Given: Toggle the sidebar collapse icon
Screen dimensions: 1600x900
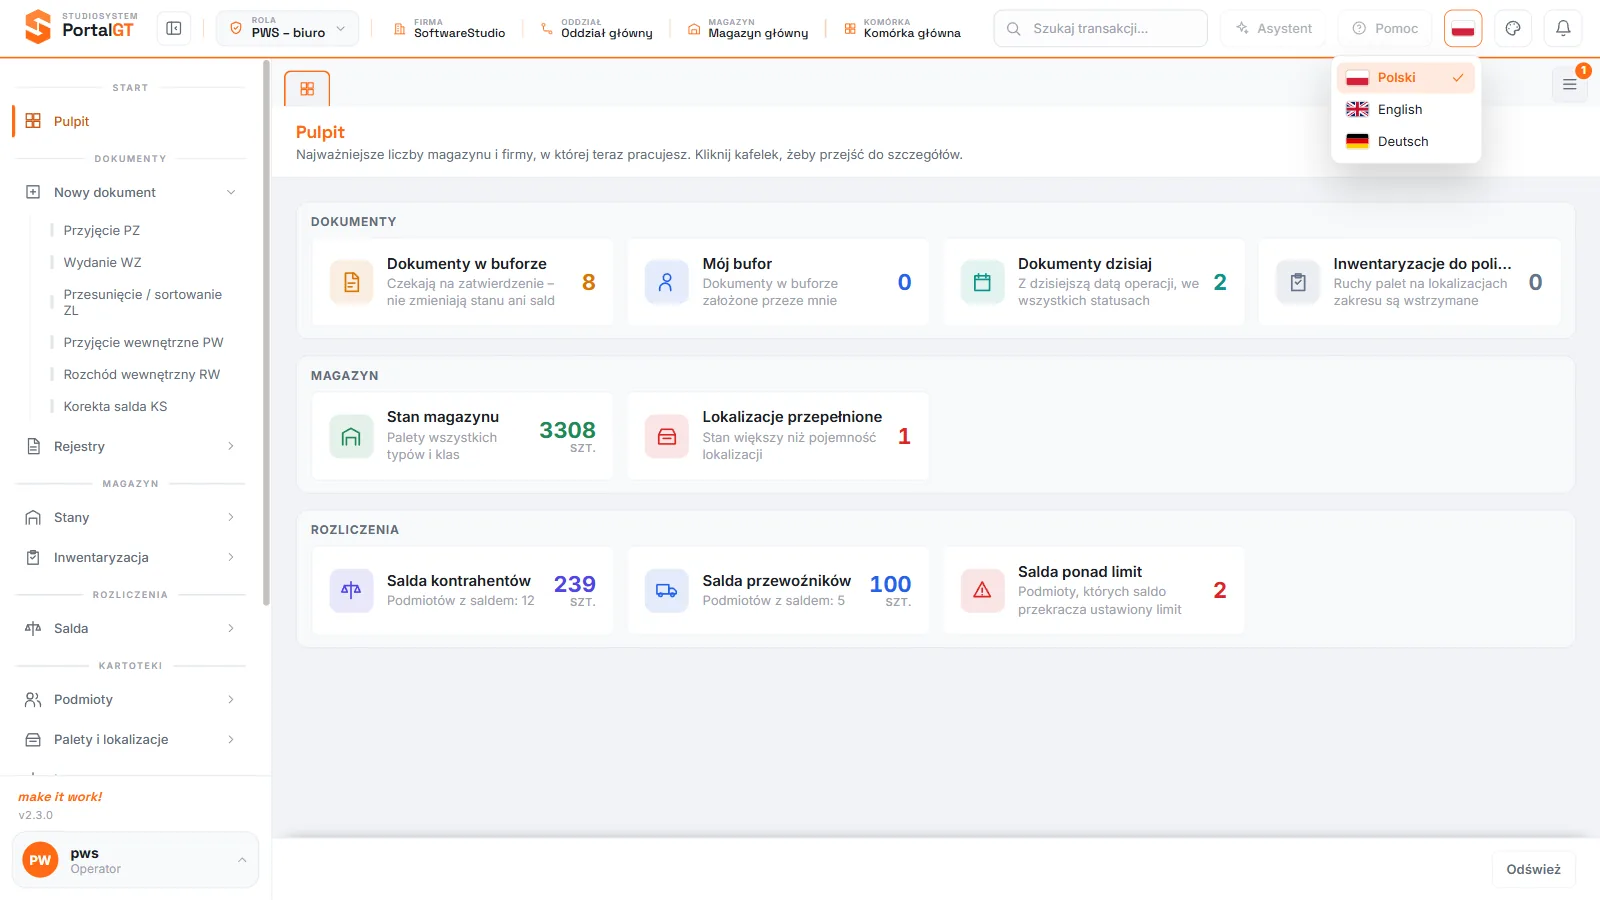Looking at the screenshot, I should pos(174,29).
